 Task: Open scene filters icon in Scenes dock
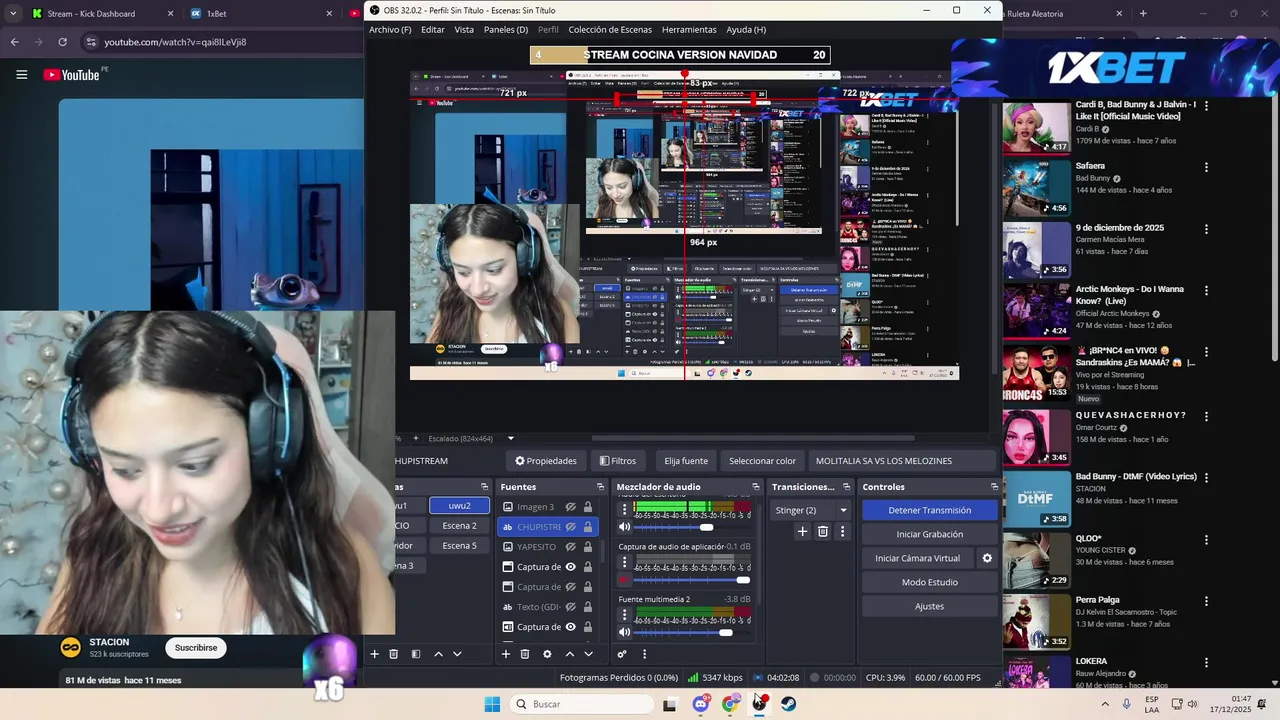point(416,654)
